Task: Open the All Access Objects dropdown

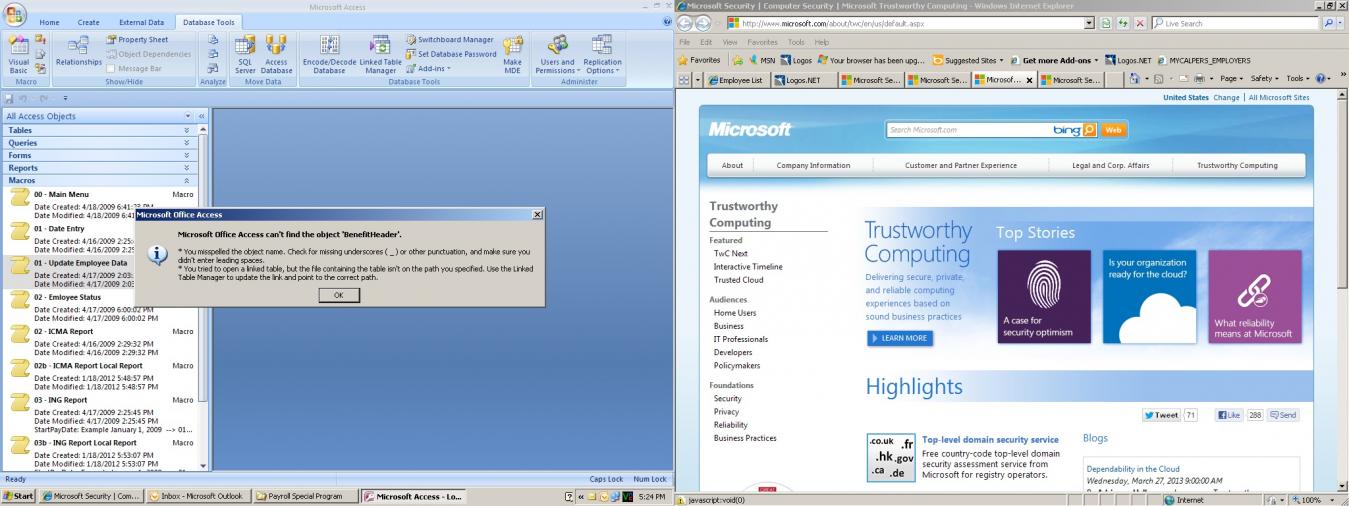Action: point(186,116)
